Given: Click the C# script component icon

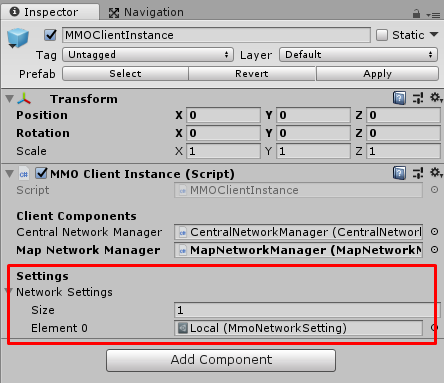Looking at the screenshot, I should (24, 174).
